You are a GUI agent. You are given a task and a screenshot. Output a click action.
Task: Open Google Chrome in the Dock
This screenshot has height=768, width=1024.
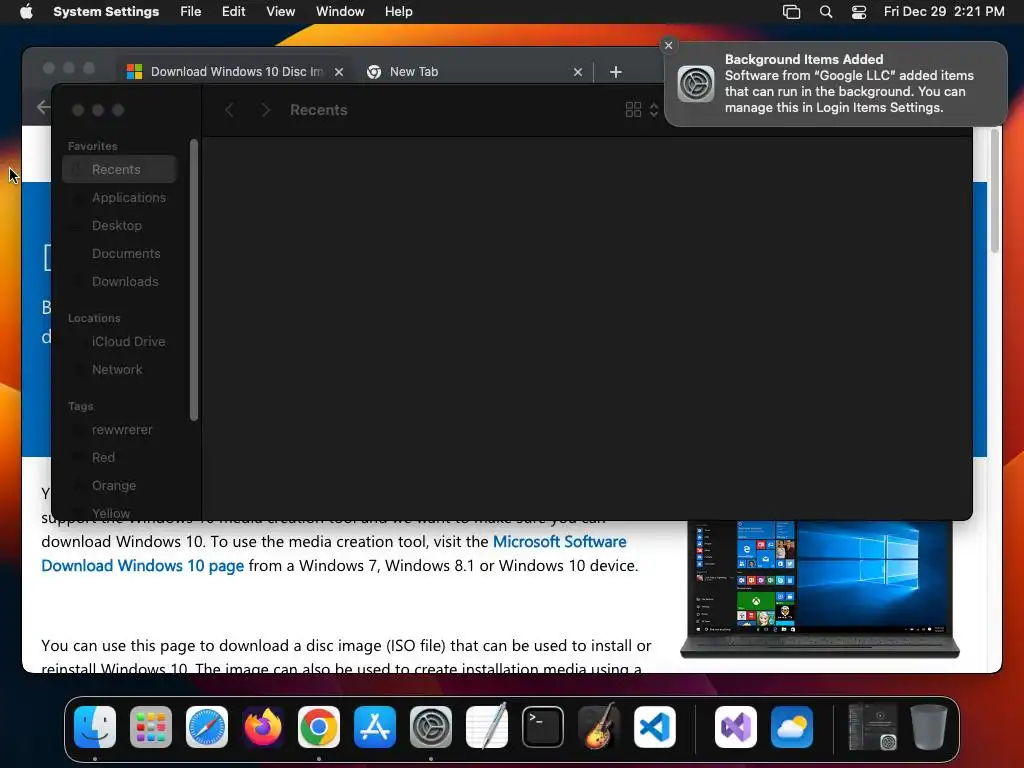coord(319,727)
